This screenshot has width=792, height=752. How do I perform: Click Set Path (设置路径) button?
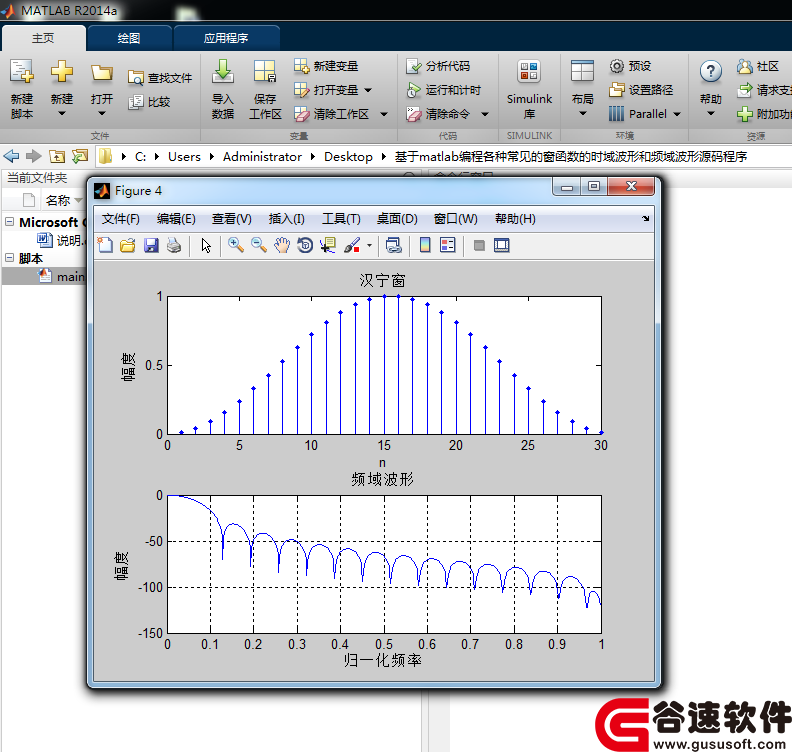click(x=641, y=90)
